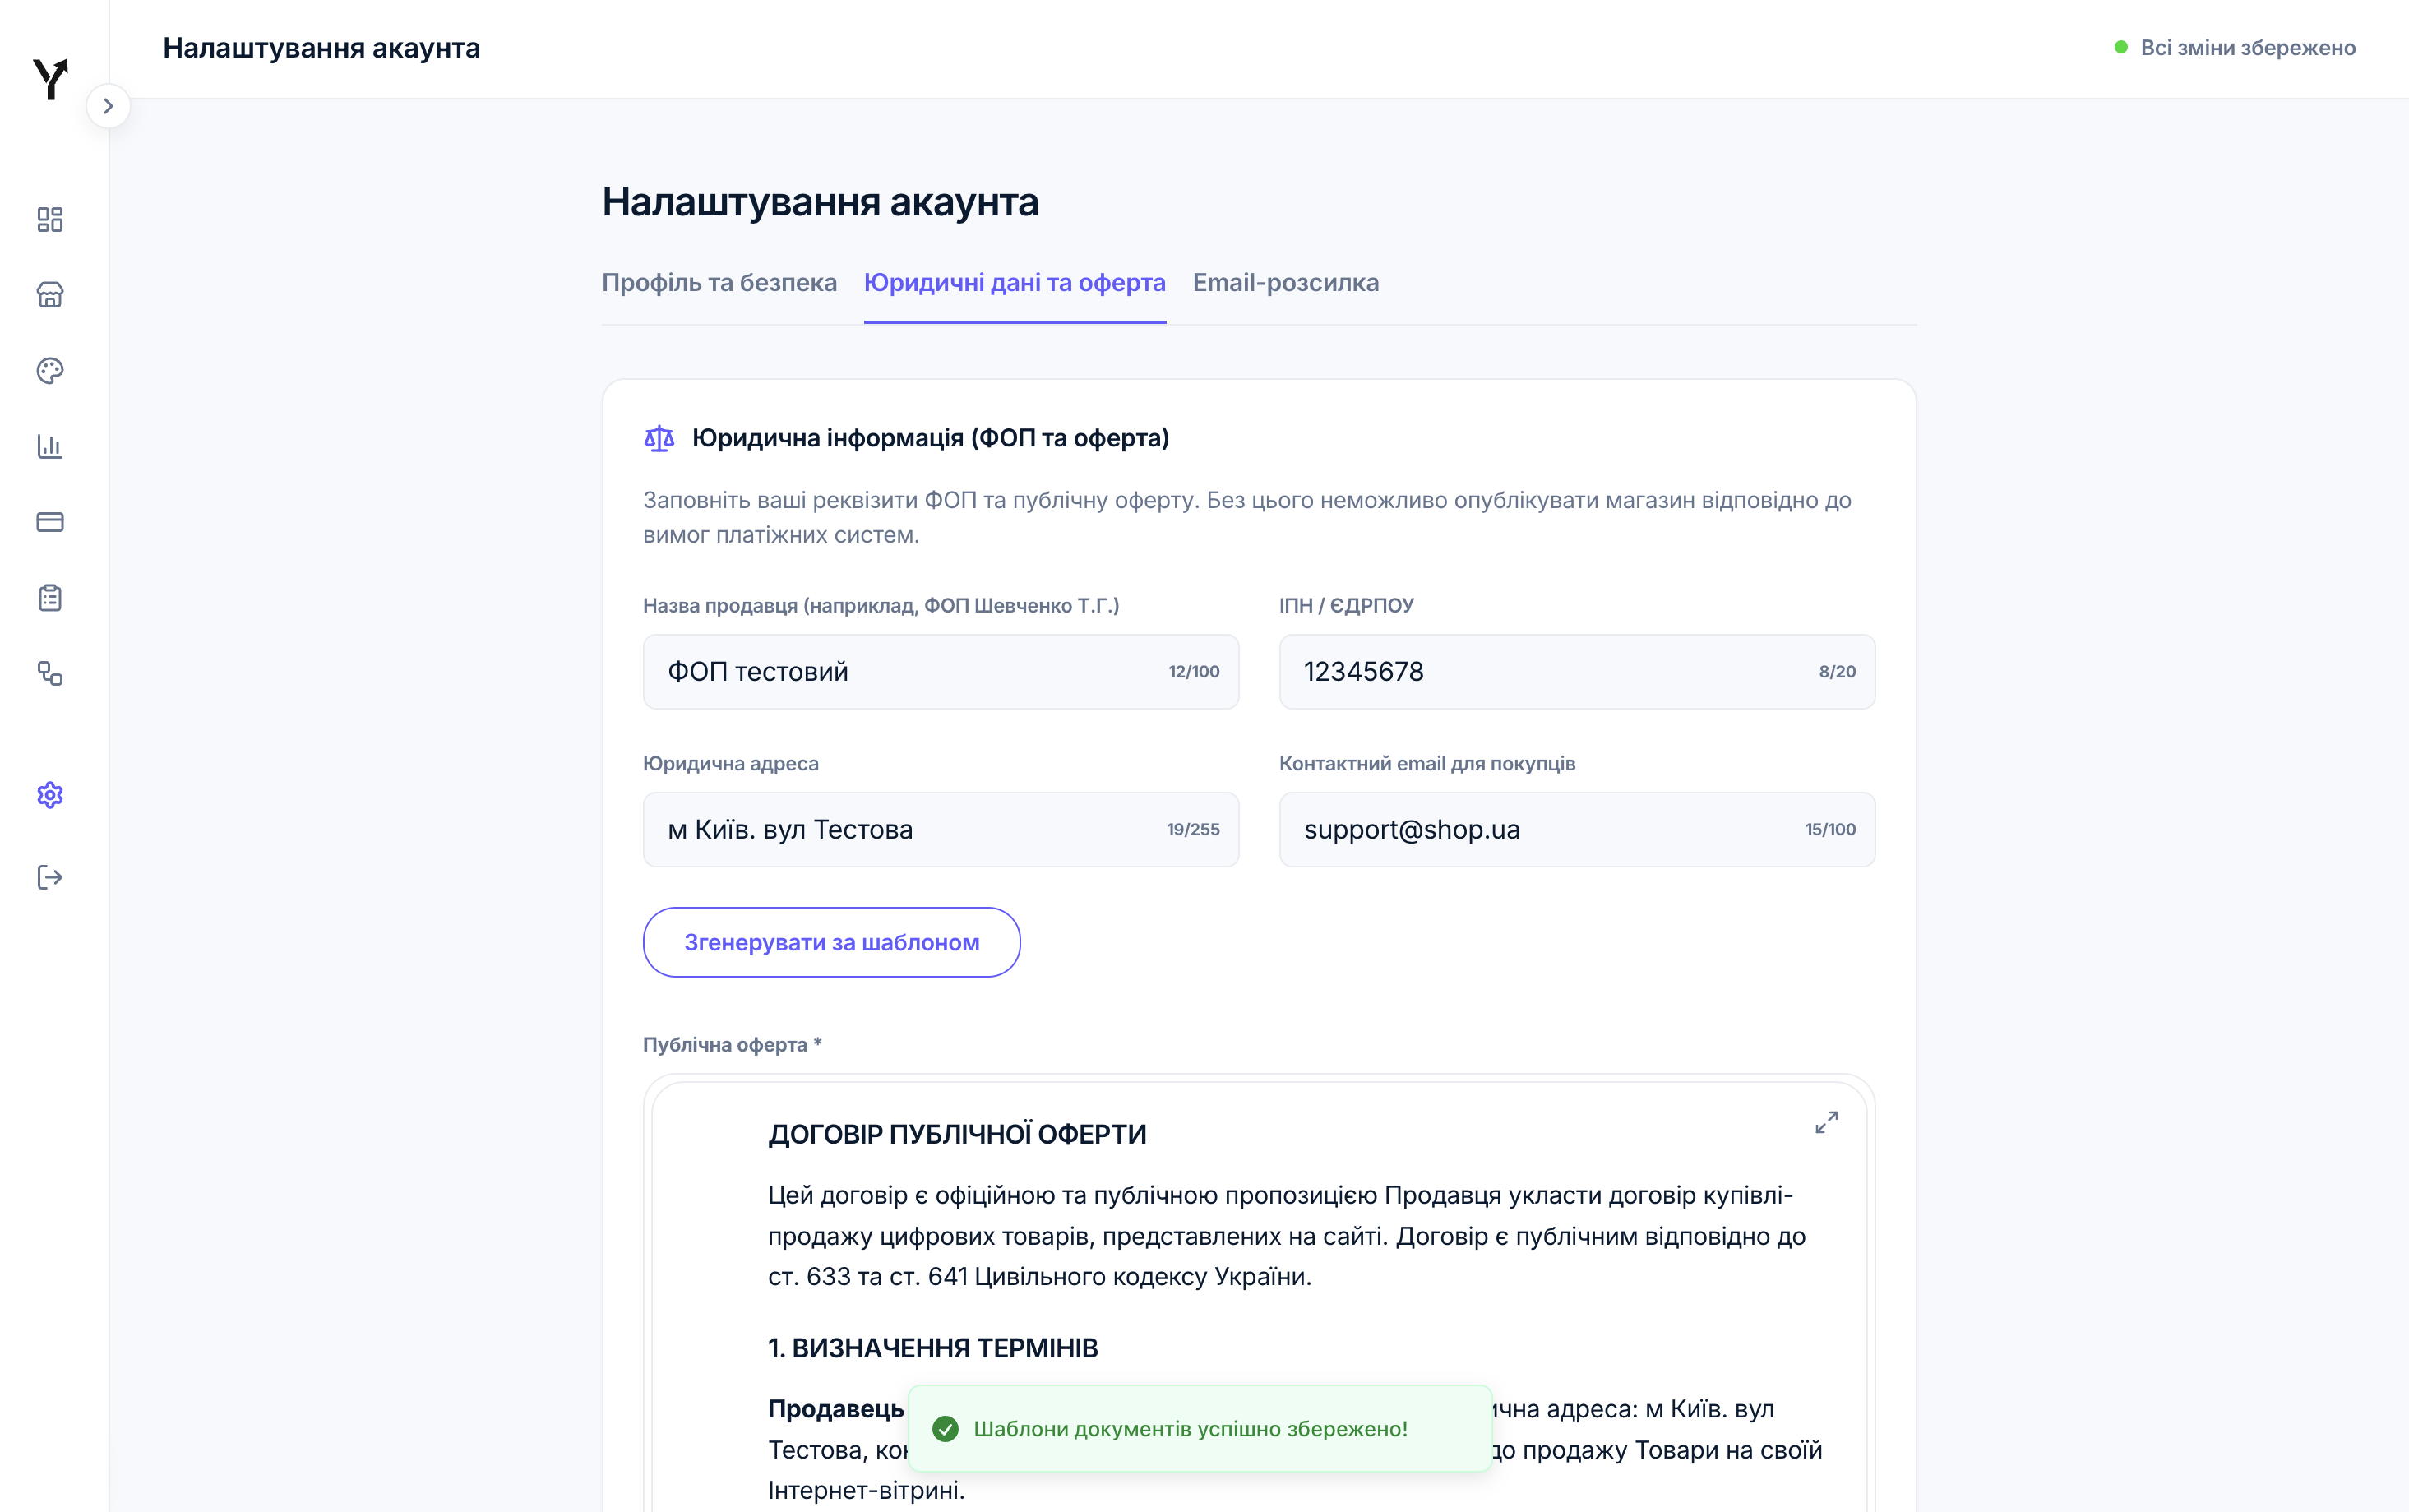This screenshot has width=2409, height=1512.
Task: Click Згенерувати за шаблоном button
Action: pos(832,942)
